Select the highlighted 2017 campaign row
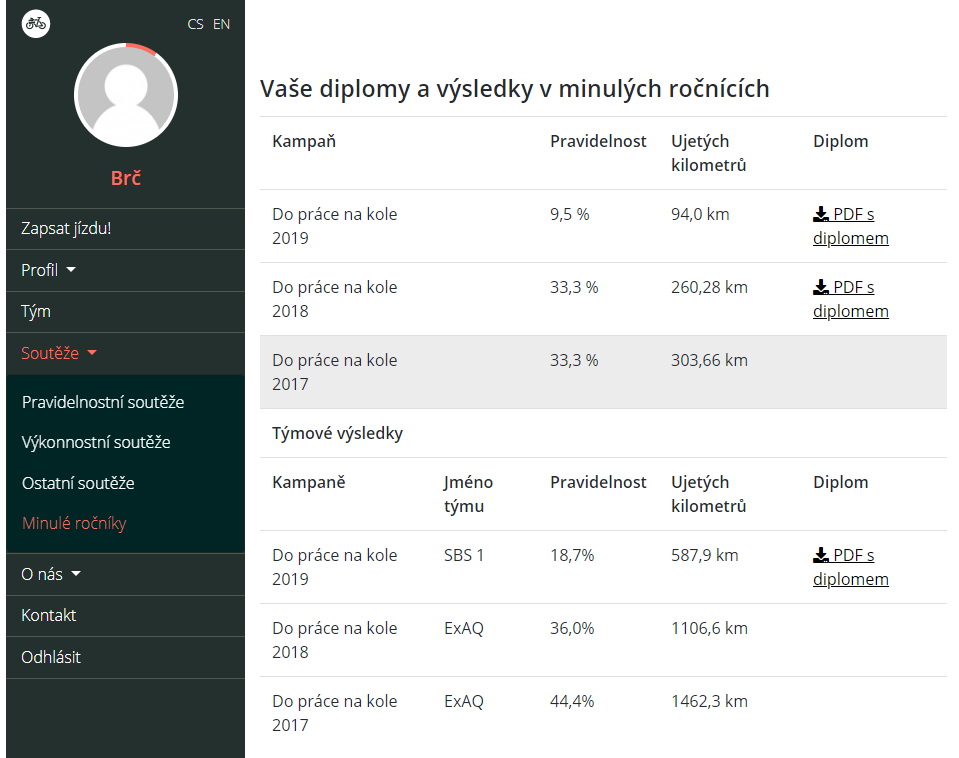Viewport: 959px width, 758px height. point(603,372)
